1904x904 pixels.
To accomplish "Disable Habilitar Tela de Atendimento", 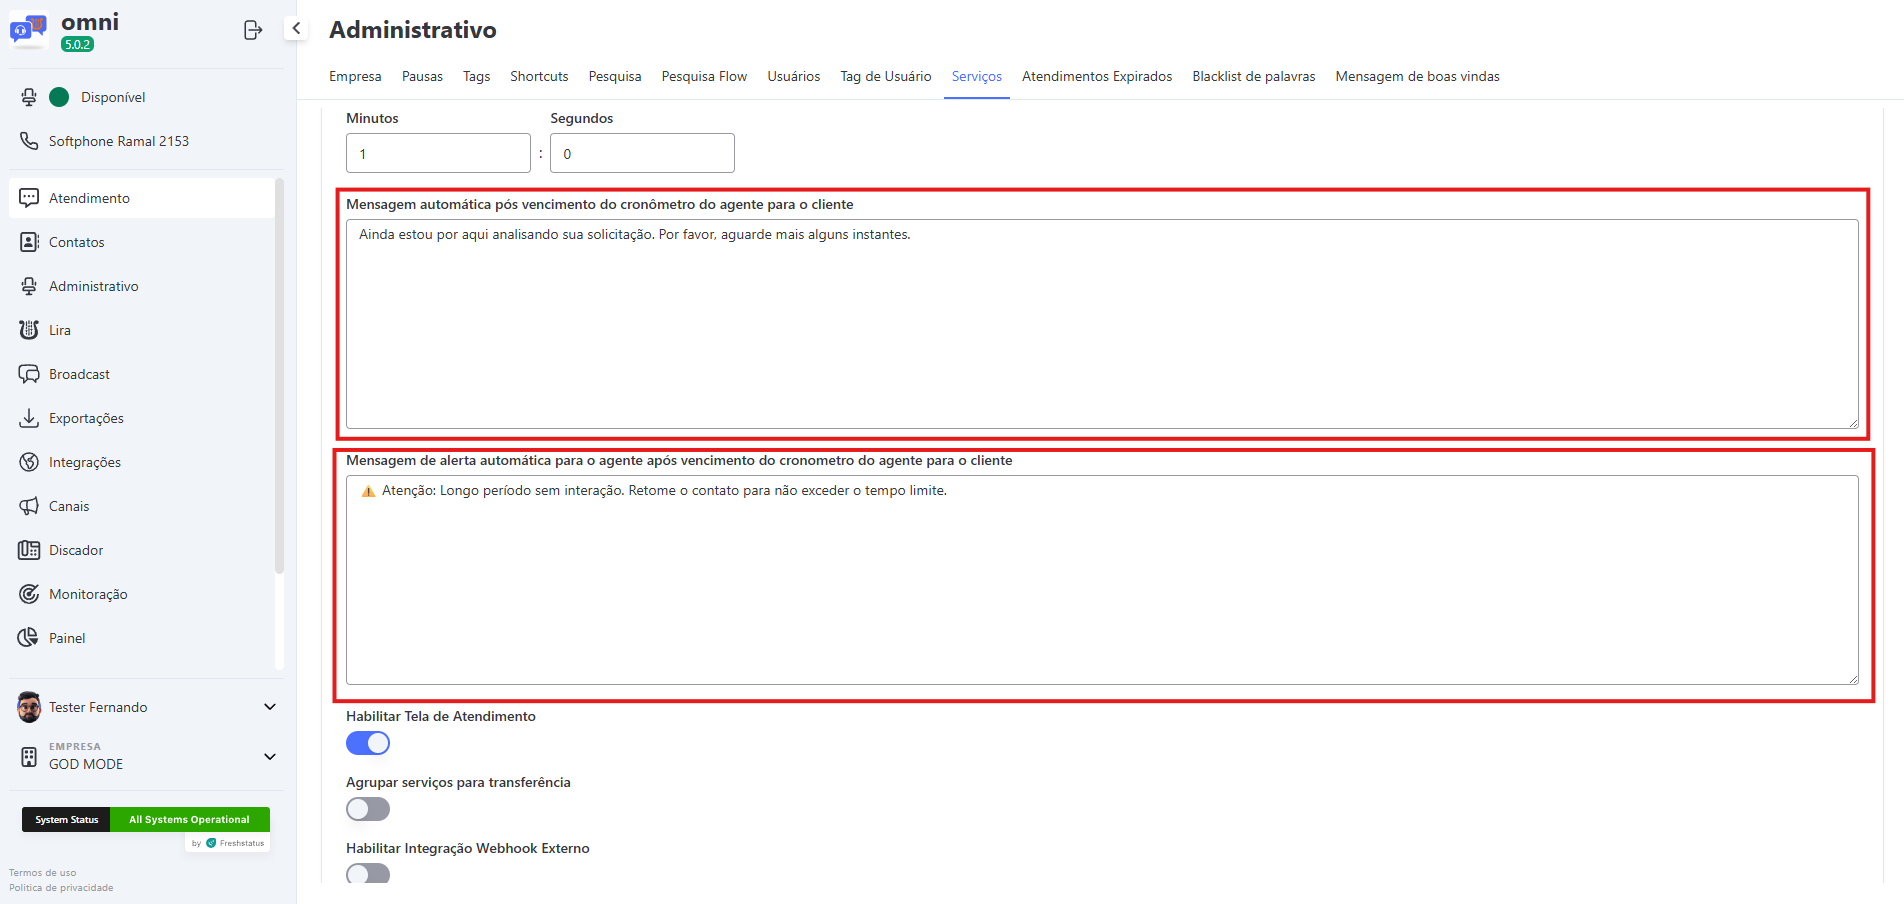I will point(367,742).
